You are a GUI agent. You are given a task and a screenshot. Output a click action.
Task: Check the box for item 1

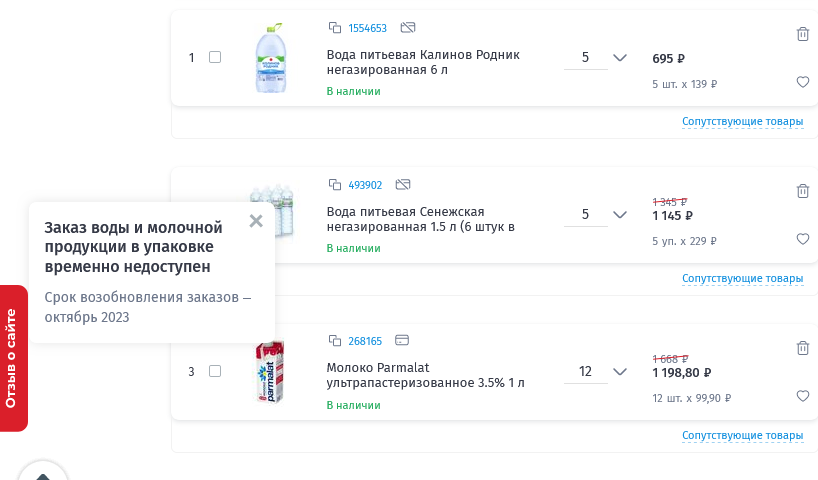215,57
